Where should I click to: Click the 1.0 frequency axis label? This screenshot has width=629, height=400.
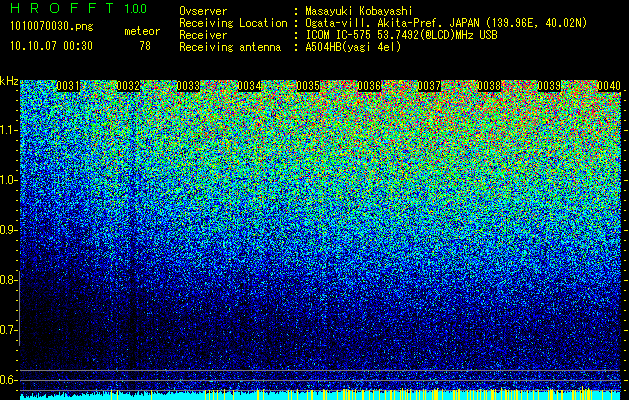tap(9, 180)
